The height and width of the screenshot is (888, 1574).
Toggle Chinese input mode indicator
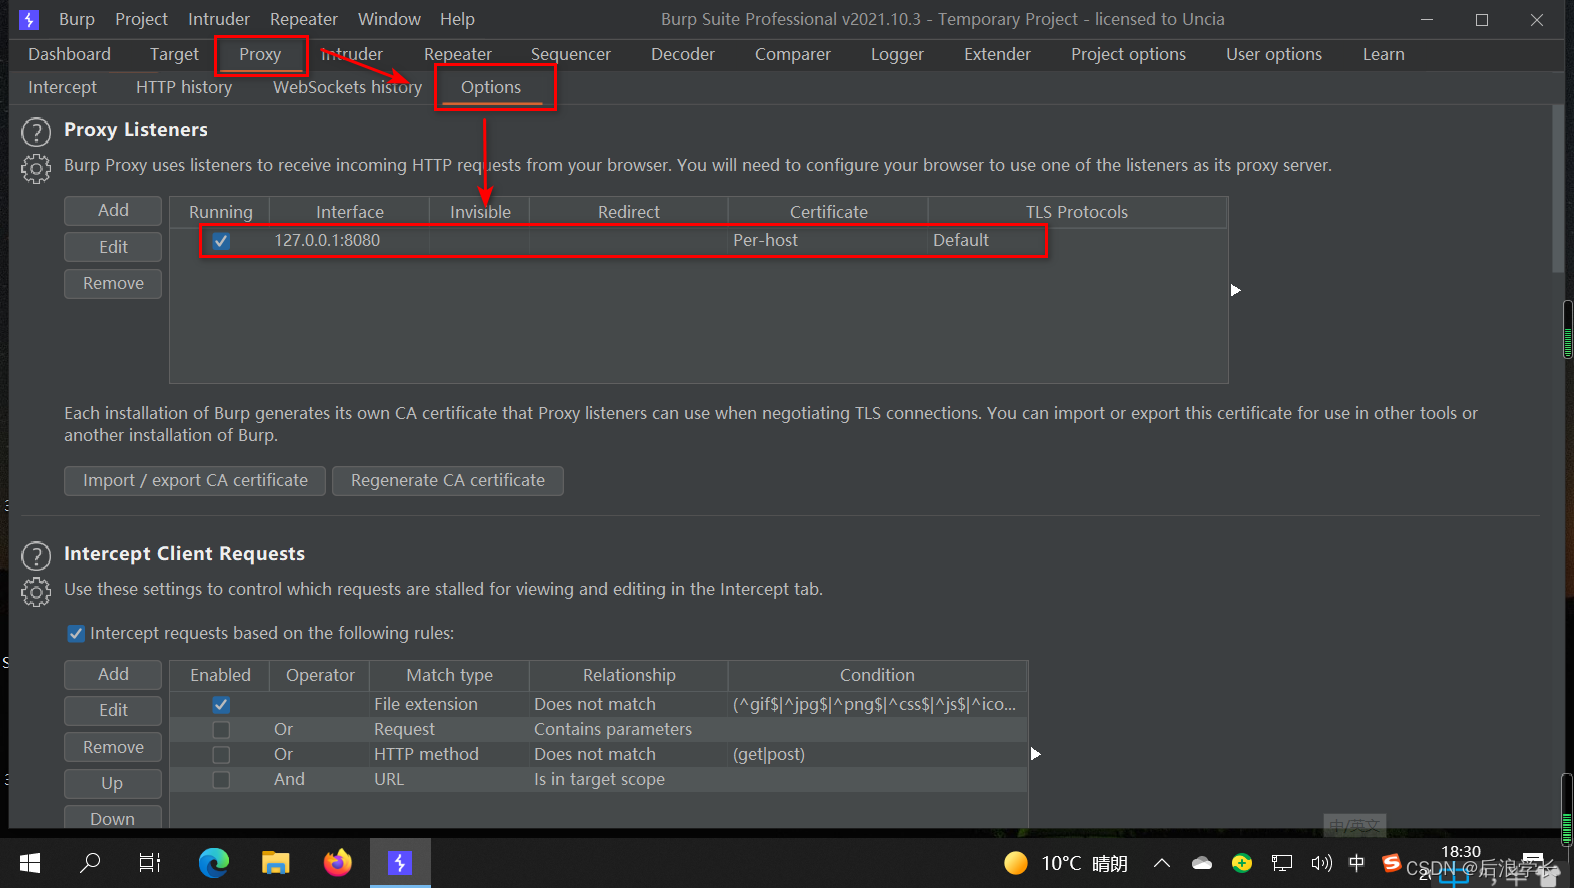[1357, 862]
